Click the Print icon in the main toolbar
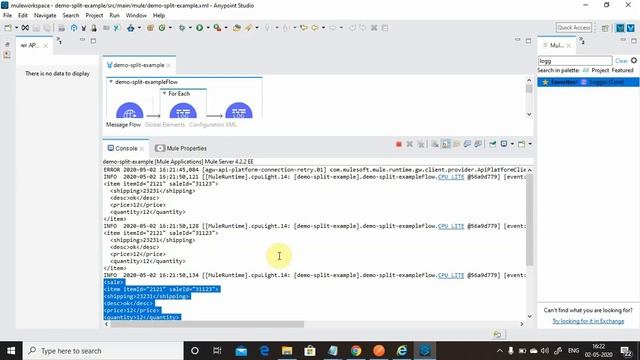This screenshot has width=640, height=360. (61, 28)
